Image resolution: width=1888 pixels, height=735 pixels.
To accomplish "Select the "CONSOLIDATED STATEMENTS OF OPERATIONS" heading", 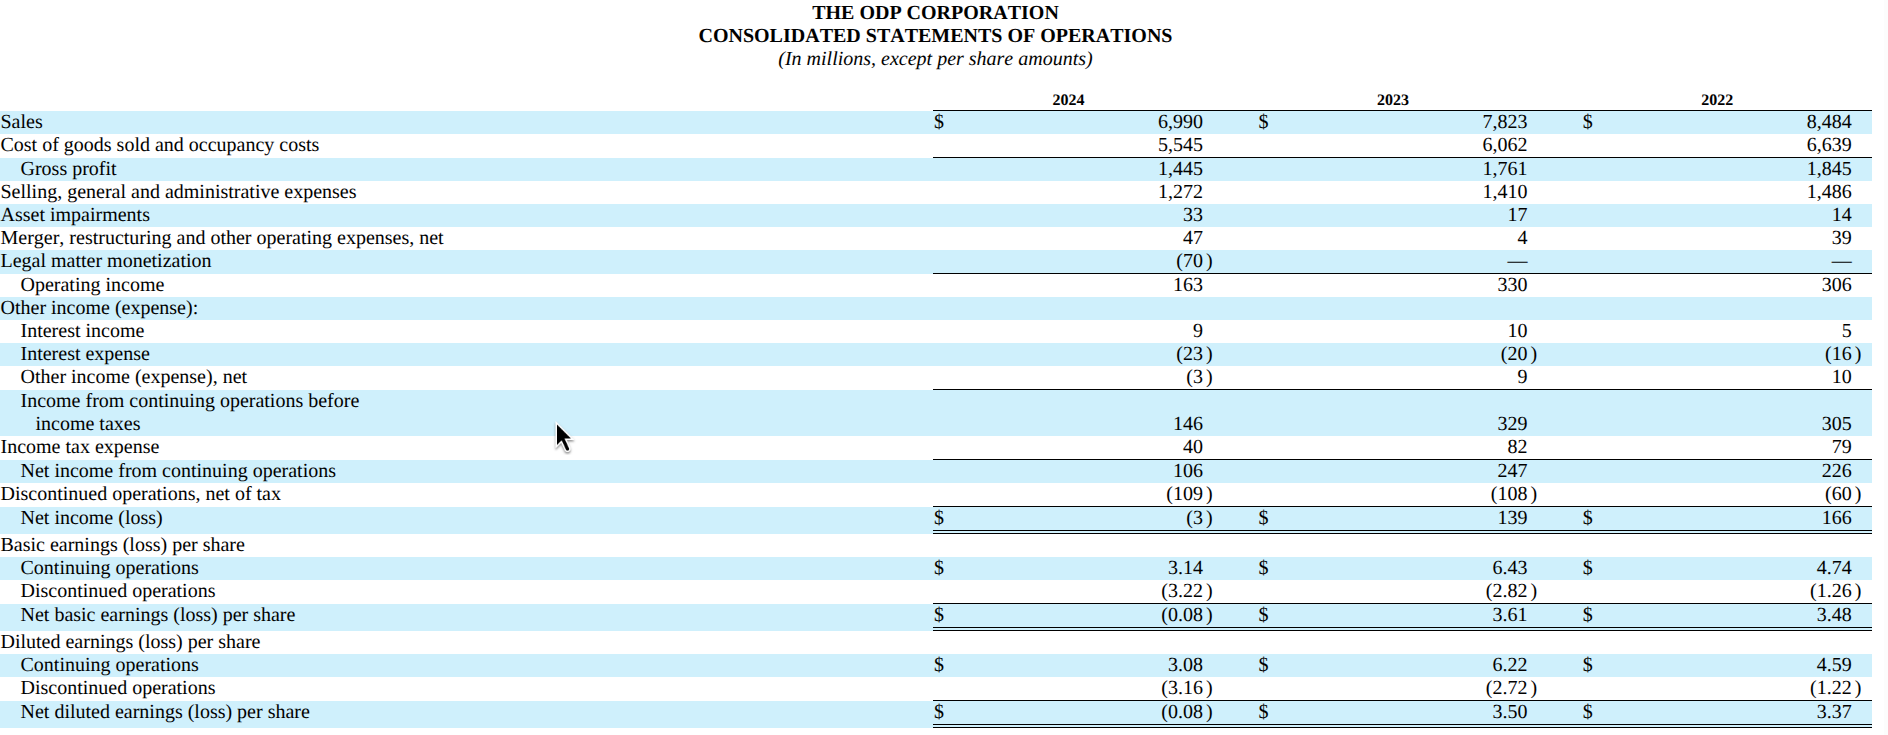I will 935,35.
